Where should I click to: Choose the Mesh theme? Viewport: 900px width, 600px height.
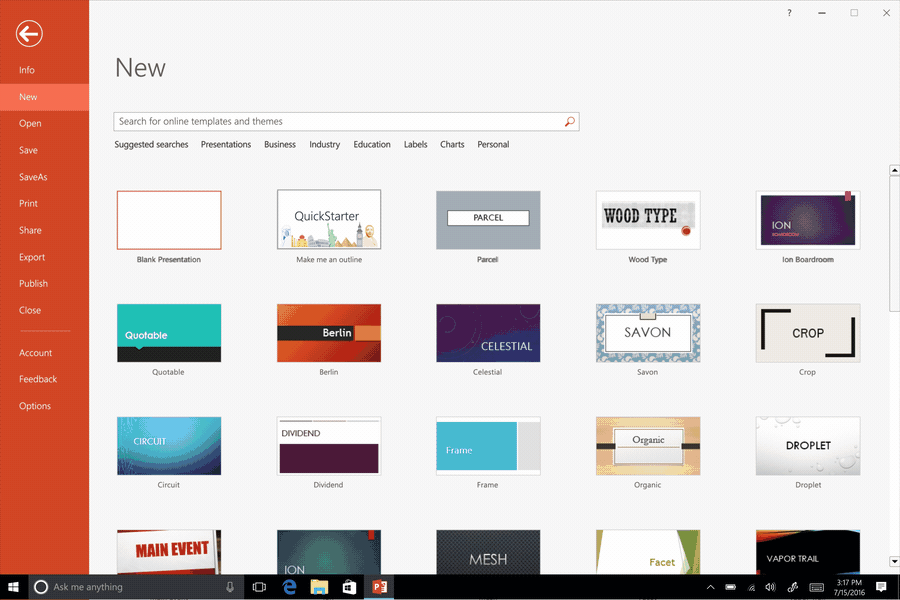(x=488, y=552)
